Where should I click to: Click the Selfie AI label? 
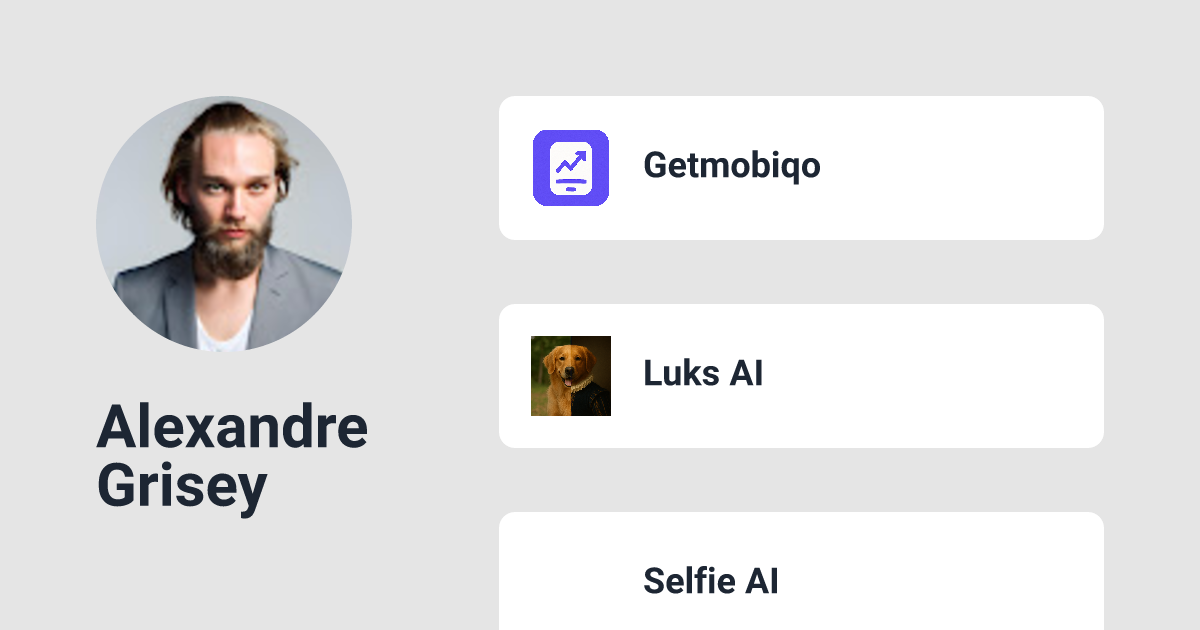click(x=711, y=581)
